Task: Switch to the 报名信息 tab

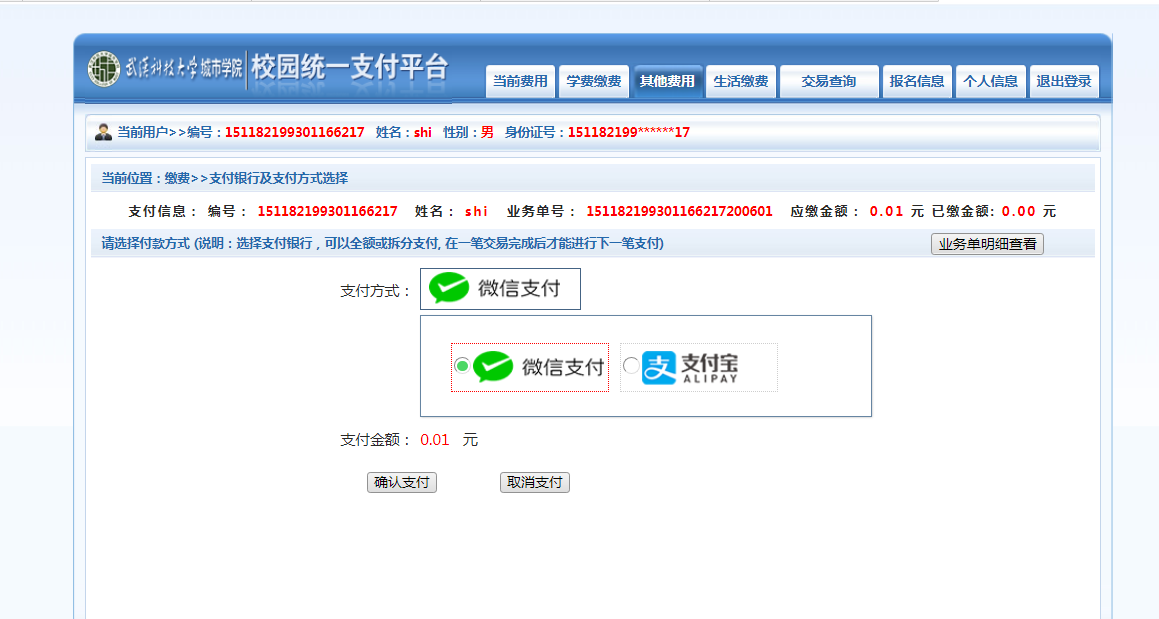Action: pos(917,82)
